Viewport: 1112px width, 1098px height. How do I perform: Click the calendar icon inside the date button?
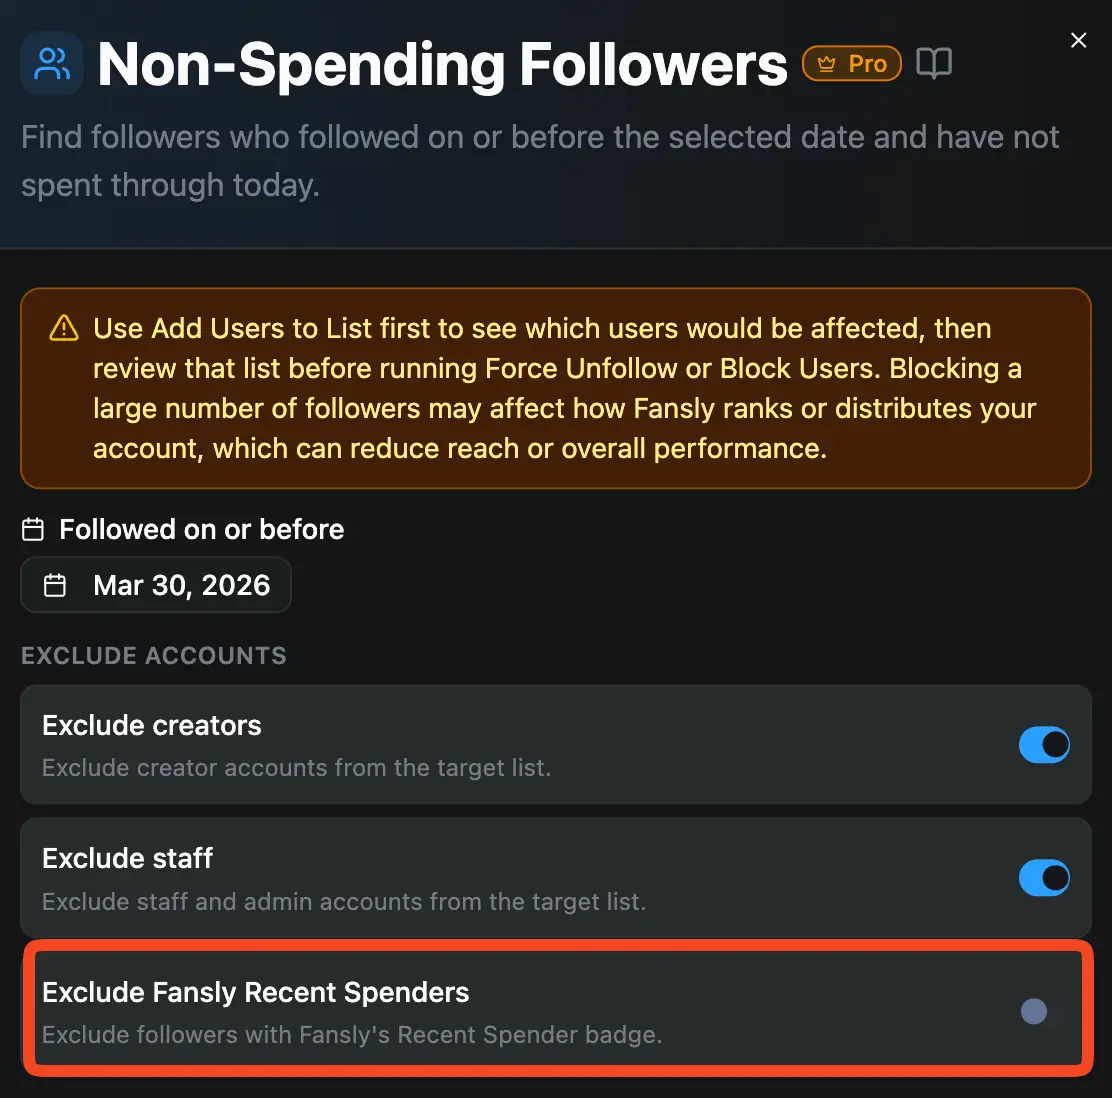pyautogui.click(x=57, y=584)
